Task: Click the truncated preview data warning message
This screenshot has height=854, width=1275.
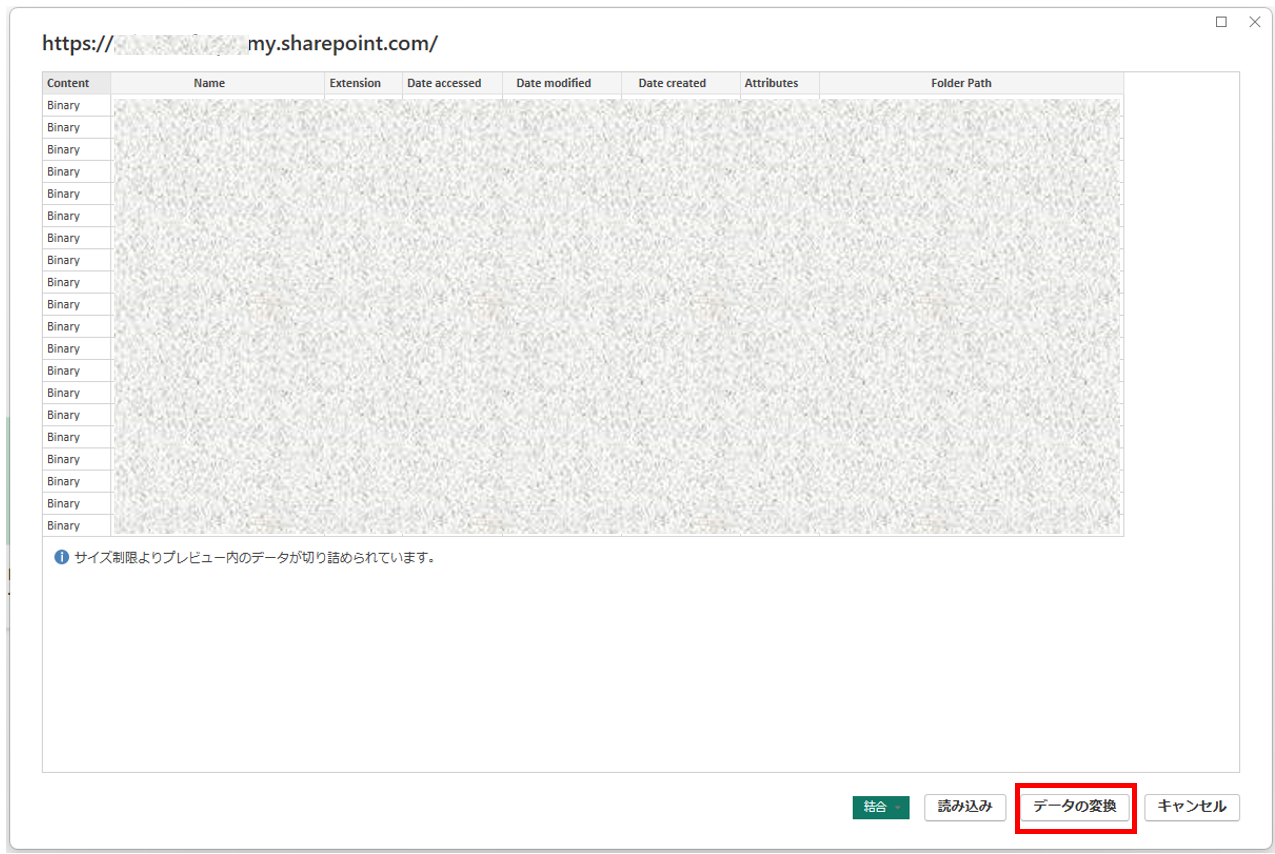Action: click(x=255, y=557)
